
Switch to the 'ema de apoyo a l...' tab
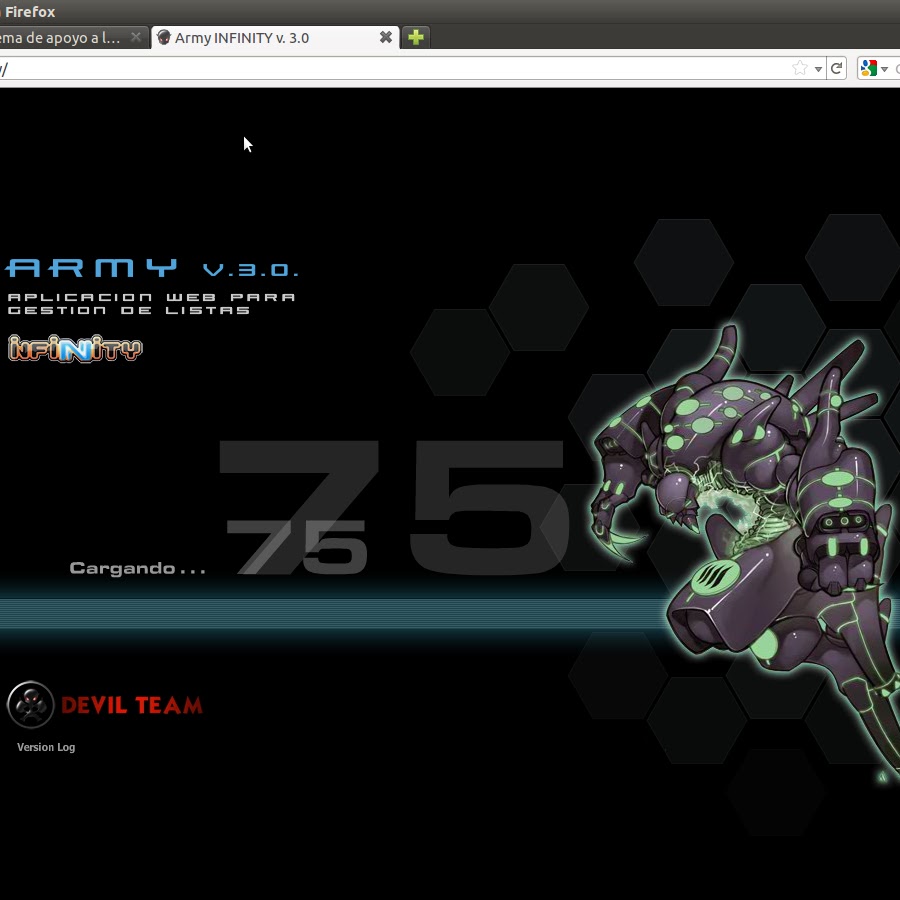(x=60, y=38)
